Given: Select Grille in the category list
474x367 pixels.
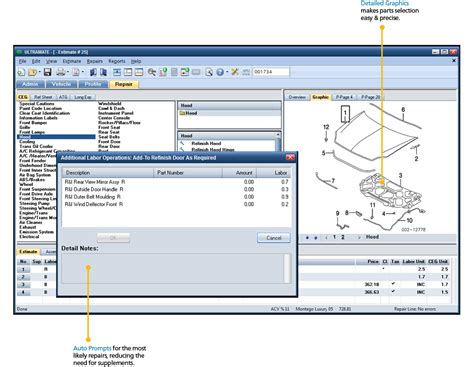Looking at the screenshot, I should pos(25,127).
